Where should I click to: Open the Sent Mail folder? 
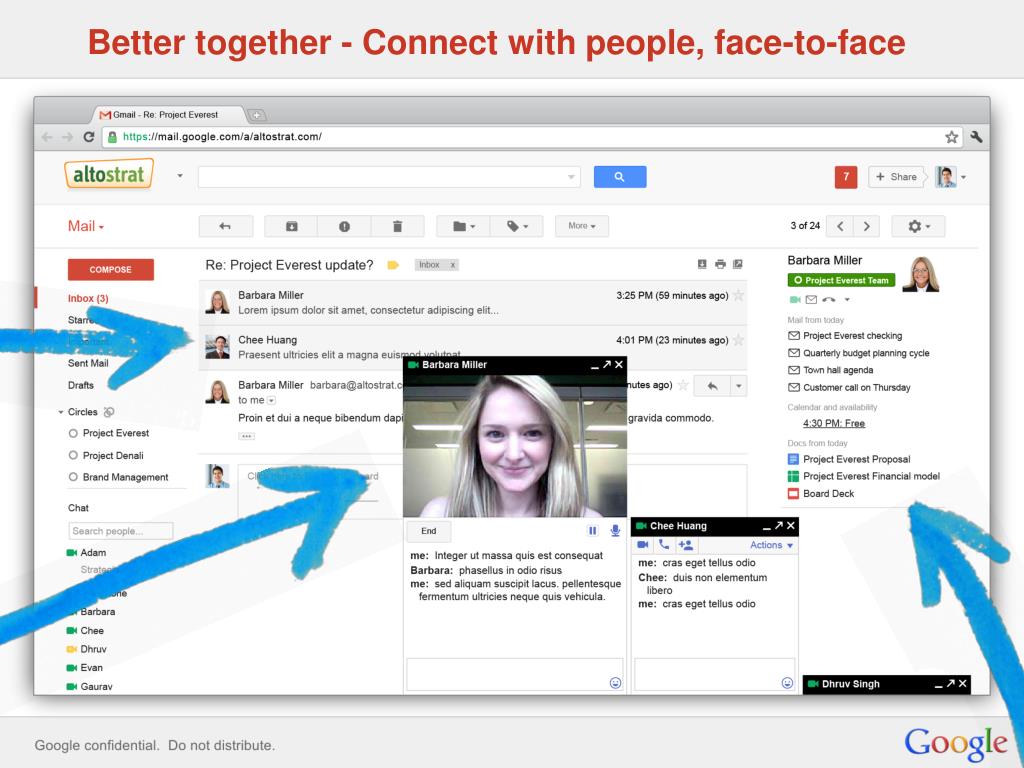pos(88,363)
